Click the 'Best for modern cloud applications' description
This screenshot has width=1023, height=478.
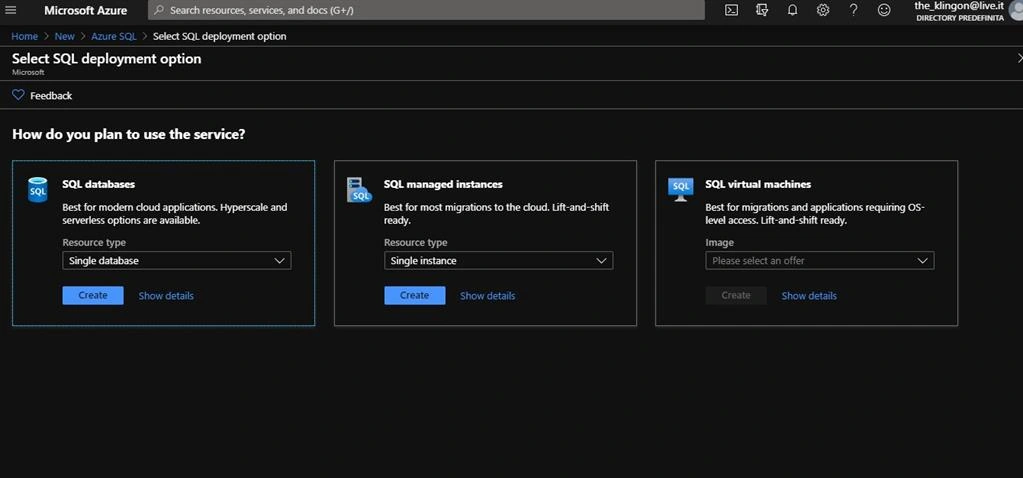[x=175, y=214]
